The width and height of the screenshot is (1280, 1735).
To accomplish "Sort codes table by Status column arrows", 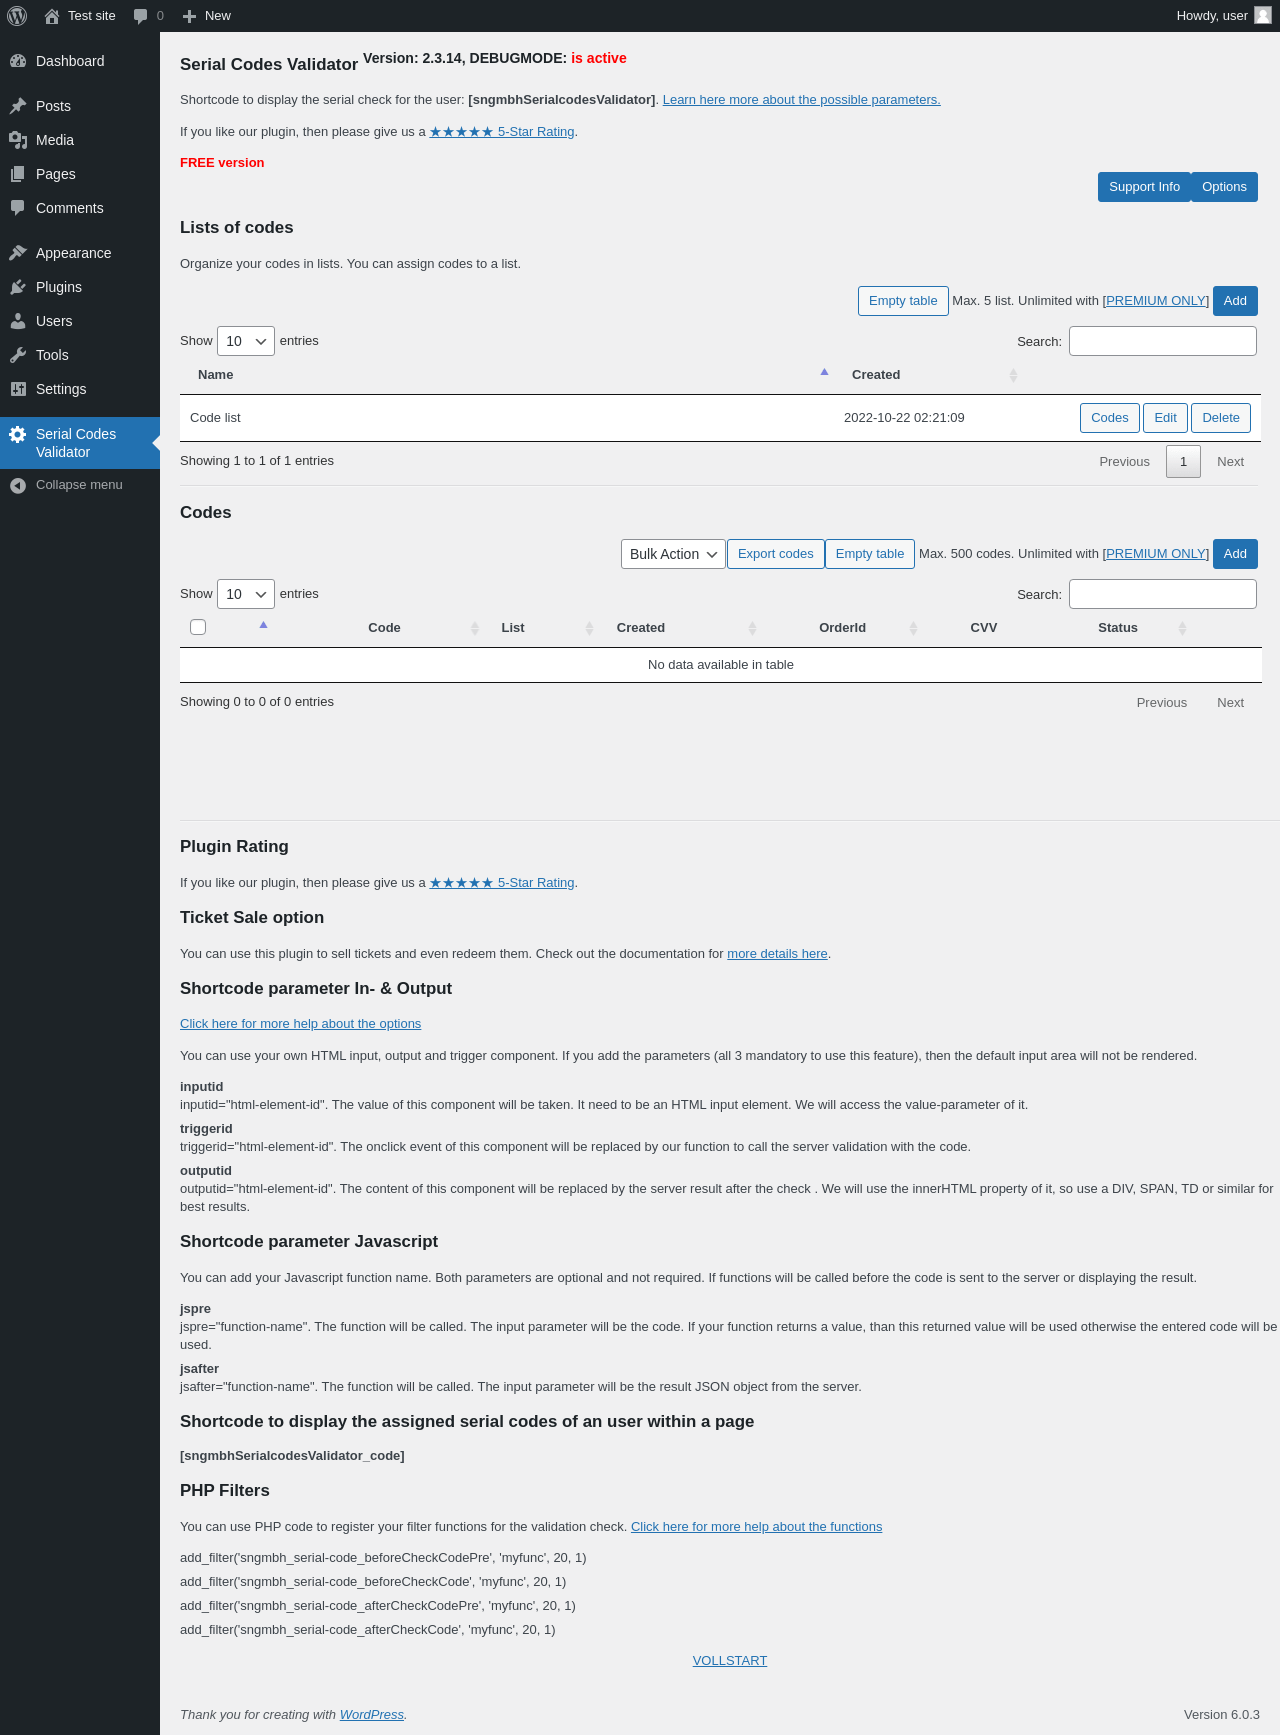I will click(1182, 628).
